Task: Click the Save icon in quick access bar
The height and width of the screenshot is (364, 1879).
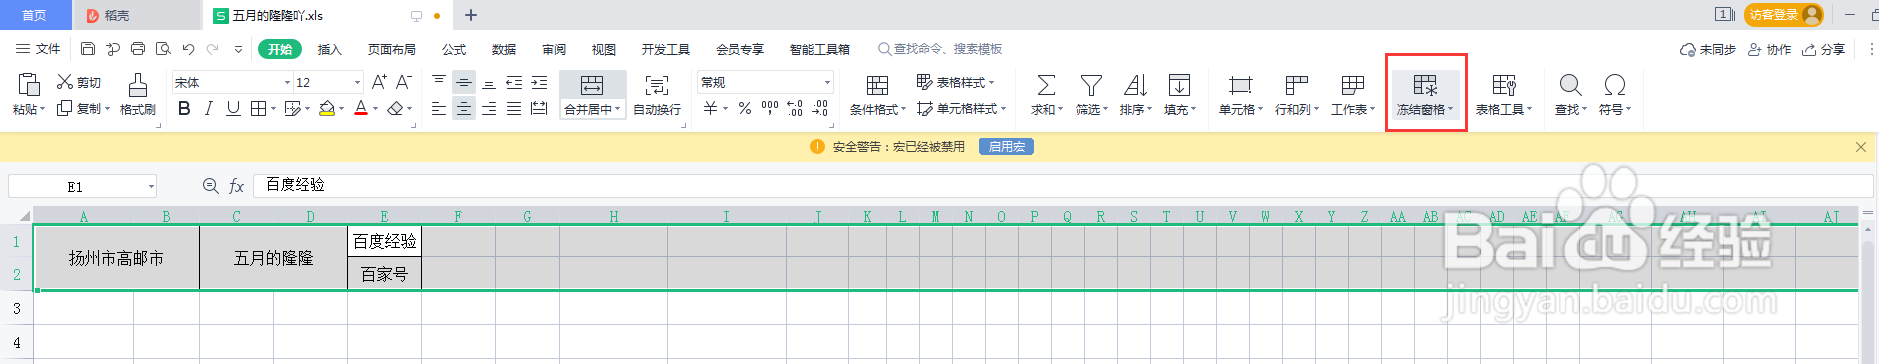Action: 88,49
